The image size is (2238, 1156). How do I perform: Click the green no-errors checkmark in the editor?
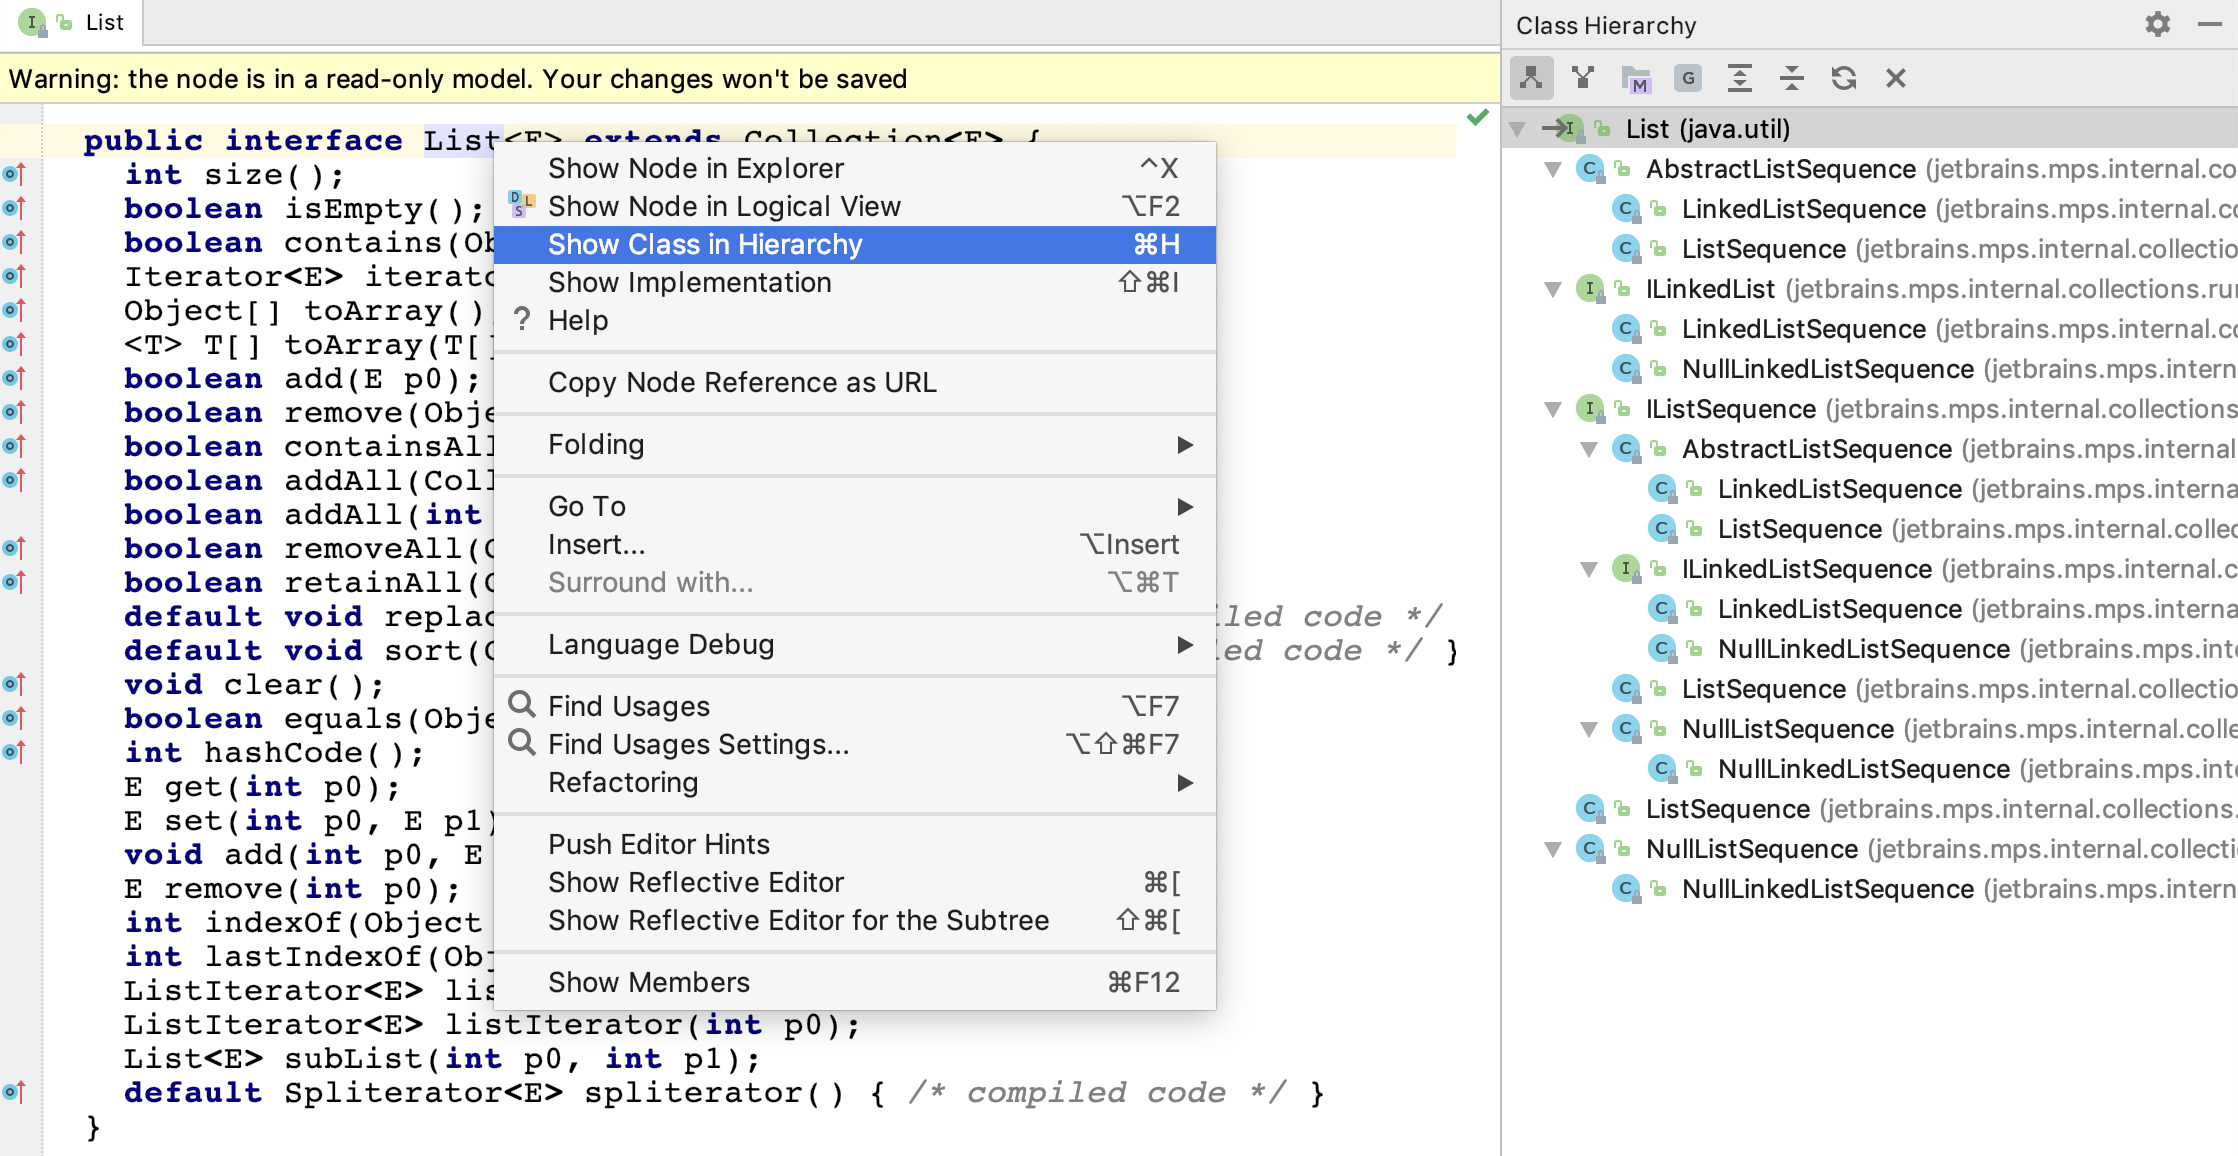(1477, 119)
